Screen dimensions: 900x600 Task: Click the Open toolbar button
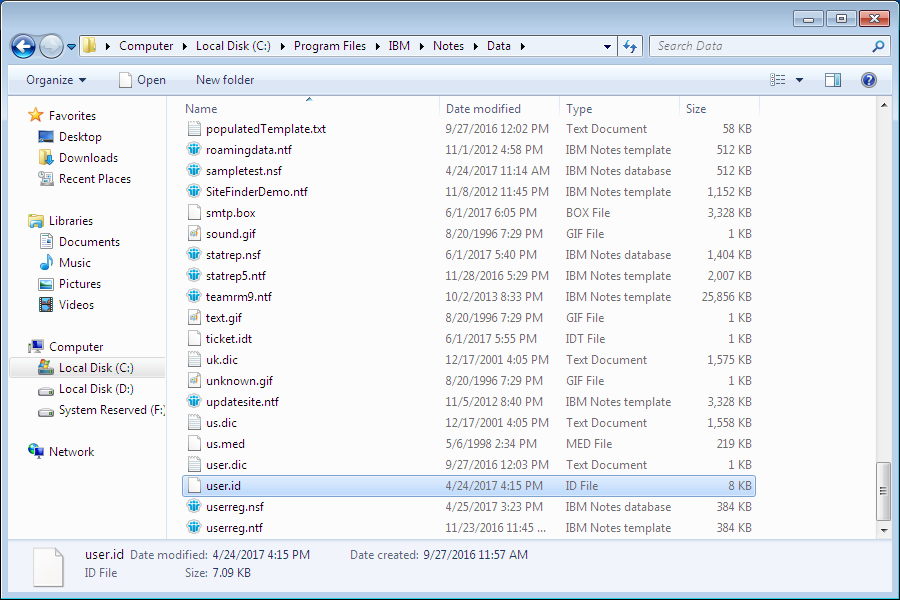142,80
